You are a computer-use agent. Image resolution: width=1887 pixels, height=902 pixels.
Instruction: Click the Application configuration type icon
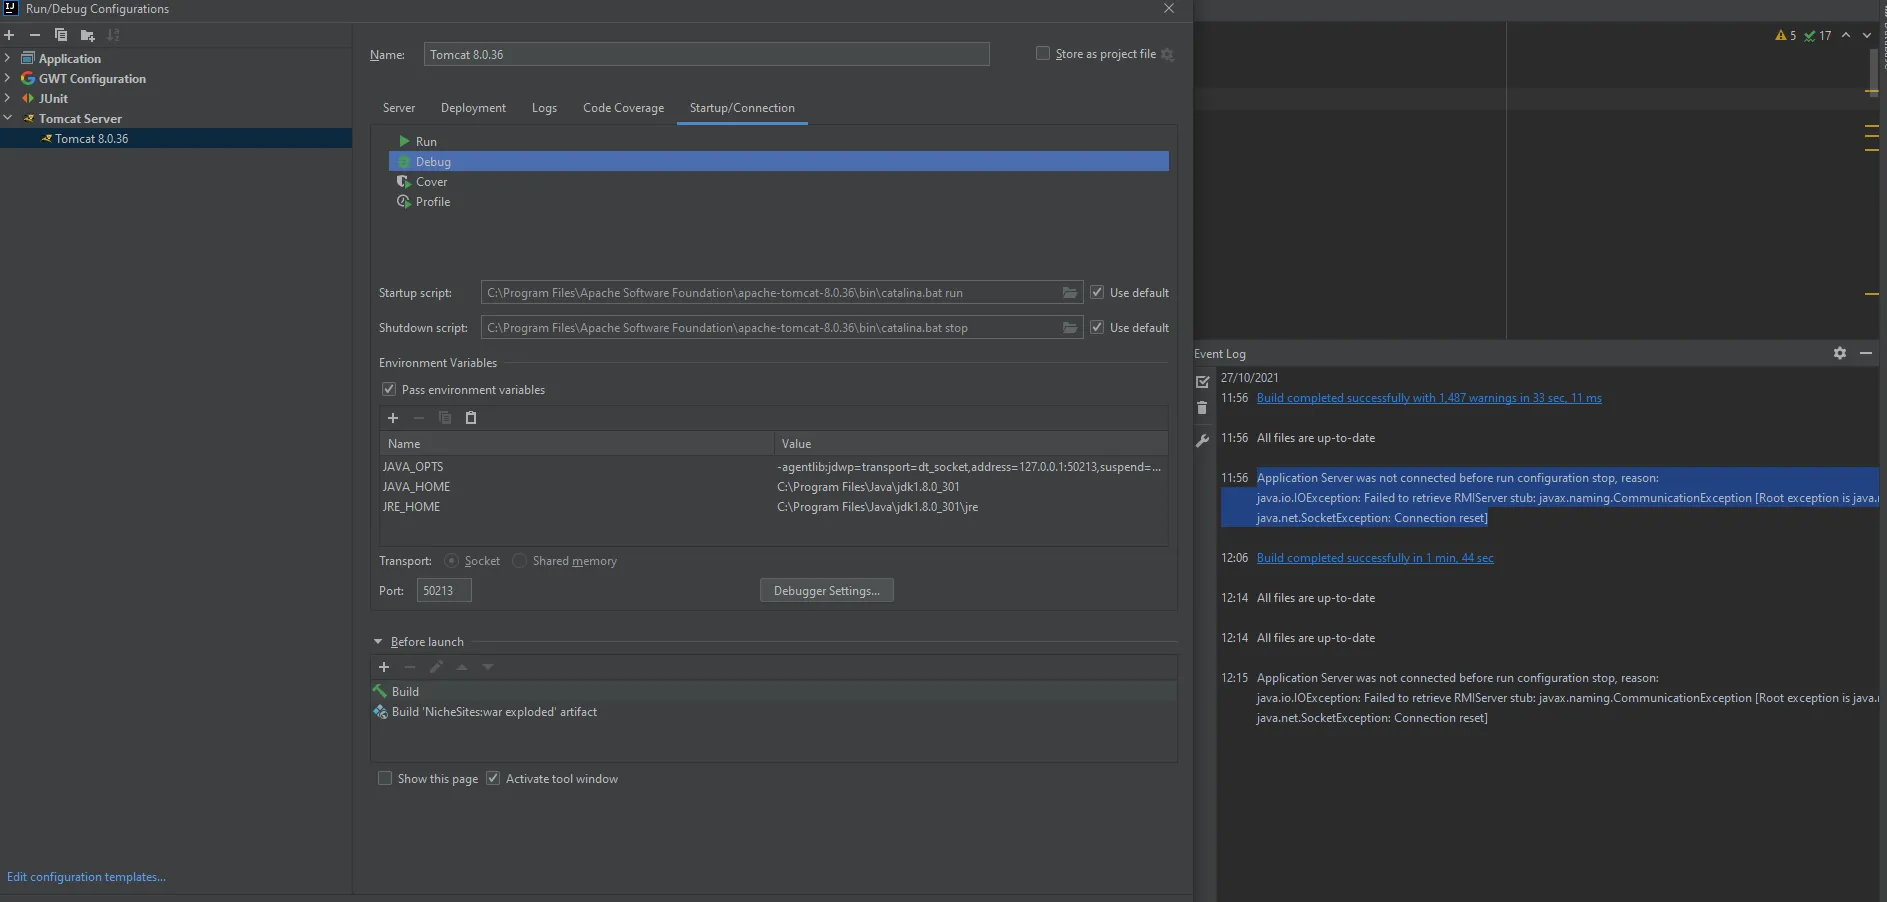pos(28,58)
